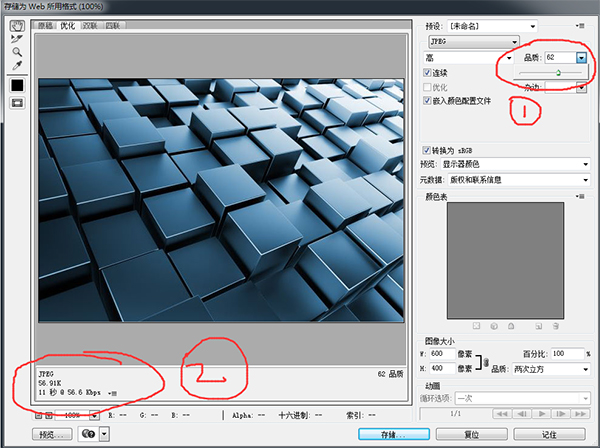Click the 复位 reset button

[472, 434]
